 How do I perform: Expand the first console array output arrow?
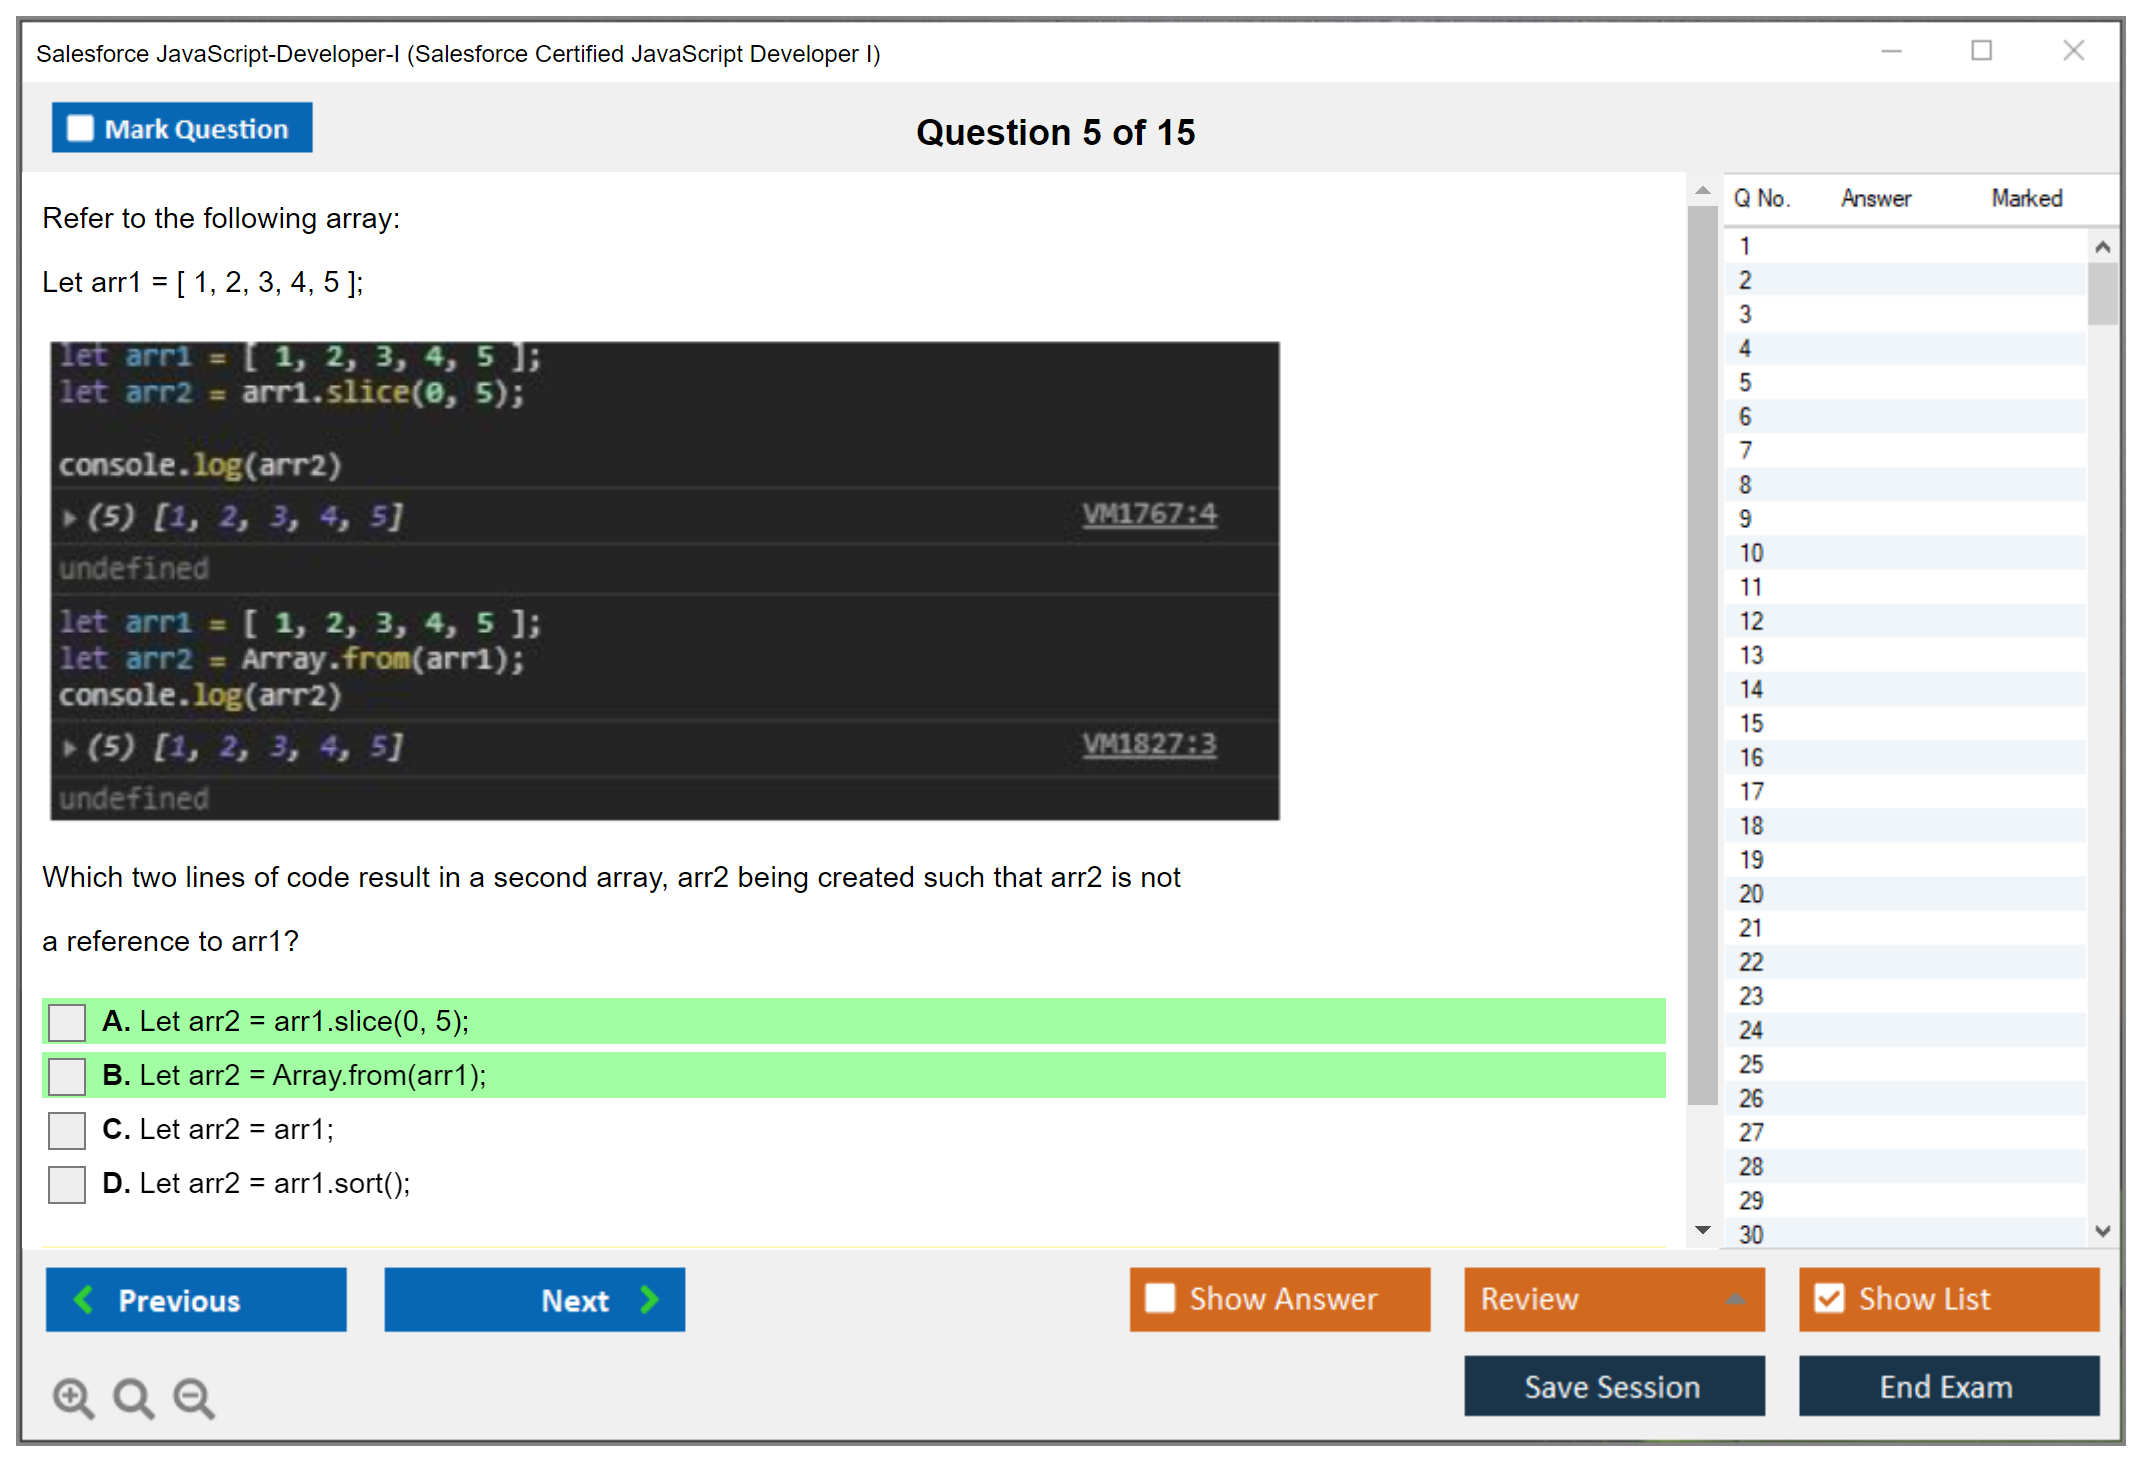[x=69, y=518]
